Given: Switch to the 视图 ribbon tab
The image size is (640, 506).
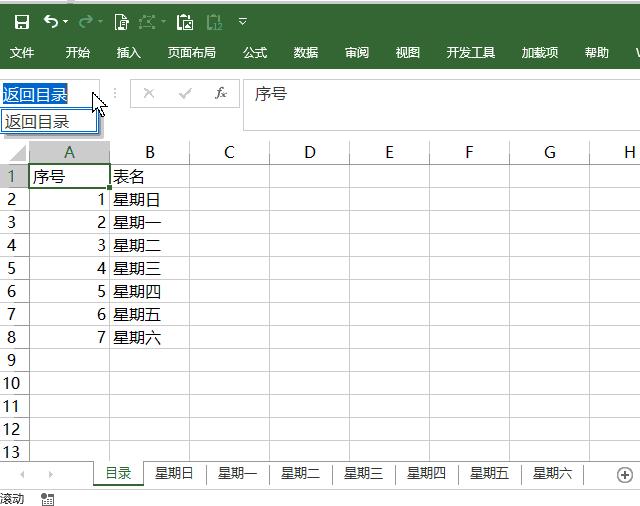Looking at the screenshot, I should tap(408, 52).
